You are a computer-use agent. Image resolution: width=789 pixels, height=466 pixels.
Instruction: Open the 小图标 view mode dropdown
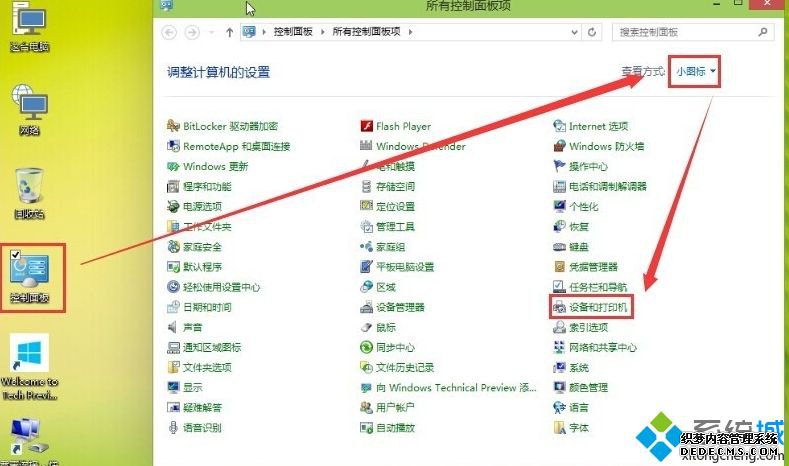point(695,71)
